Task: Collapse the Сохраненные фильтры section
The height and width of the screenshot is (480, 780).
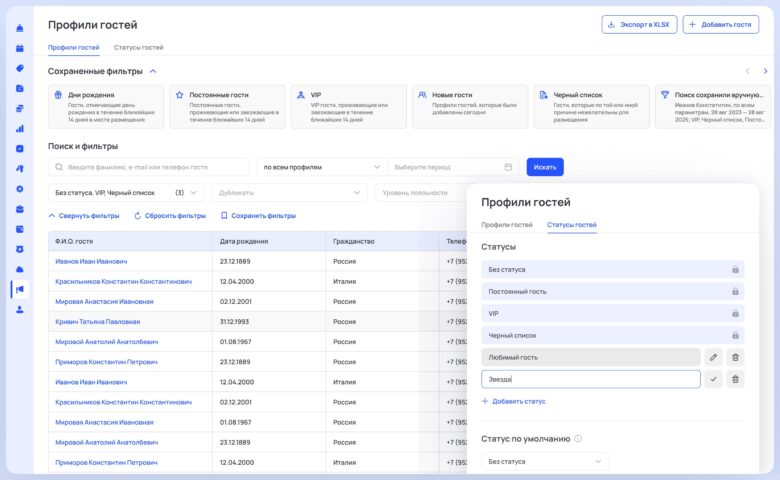Action: pyautogui.click(x=153, y=71)
